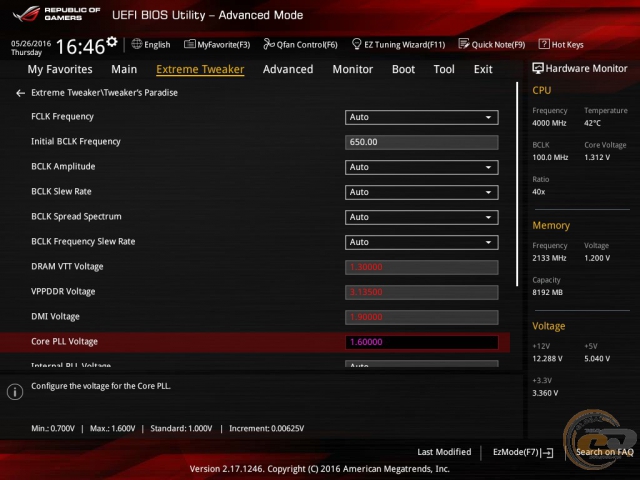Open Quick Note(F9)

coord(492,44)
